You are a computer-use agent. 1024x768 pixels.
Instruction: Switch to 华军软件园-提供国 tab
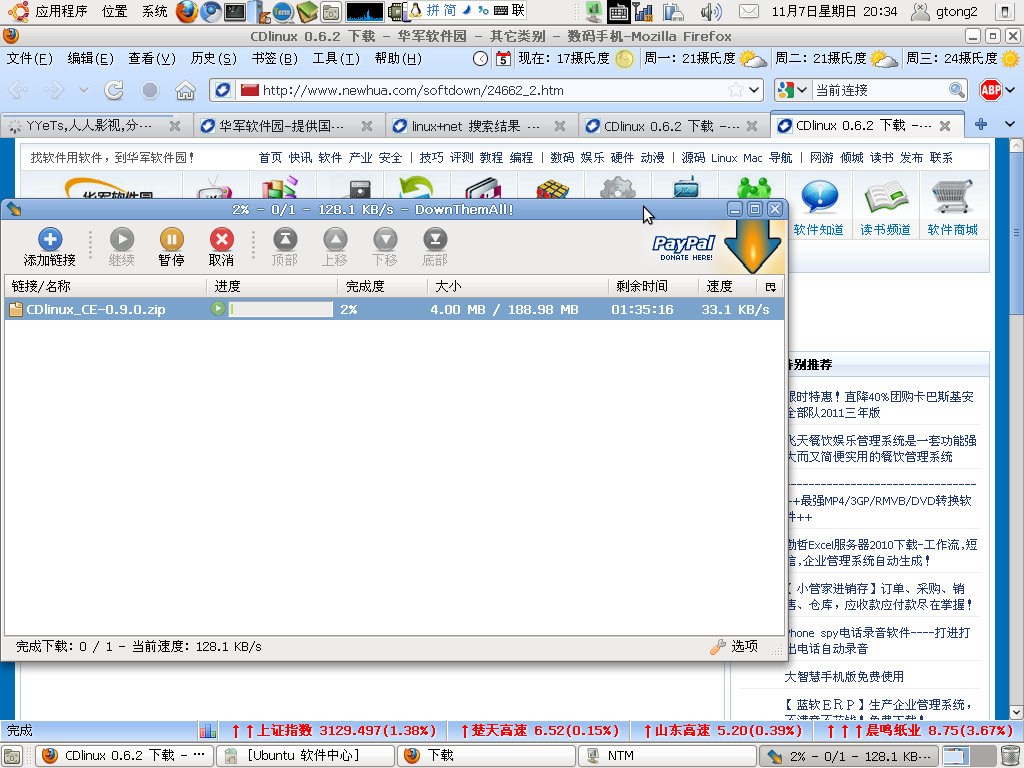pos(287,125)
